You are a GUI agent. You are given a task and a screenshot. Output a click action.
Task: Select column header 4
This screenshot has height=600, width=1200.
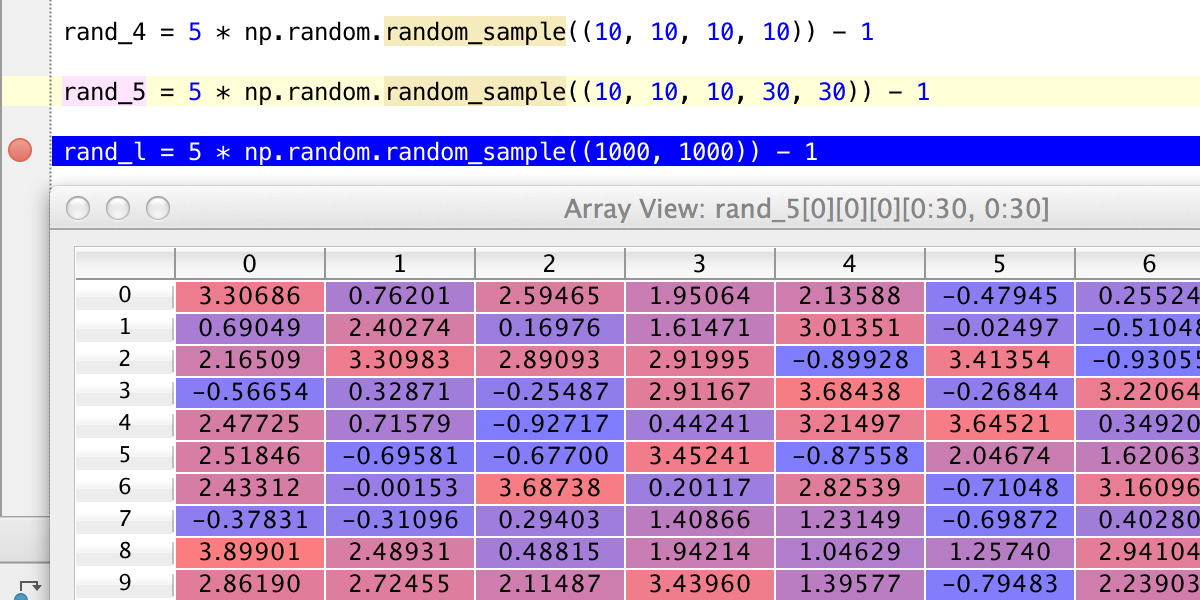pyautogui.click(x=850, y=264)
